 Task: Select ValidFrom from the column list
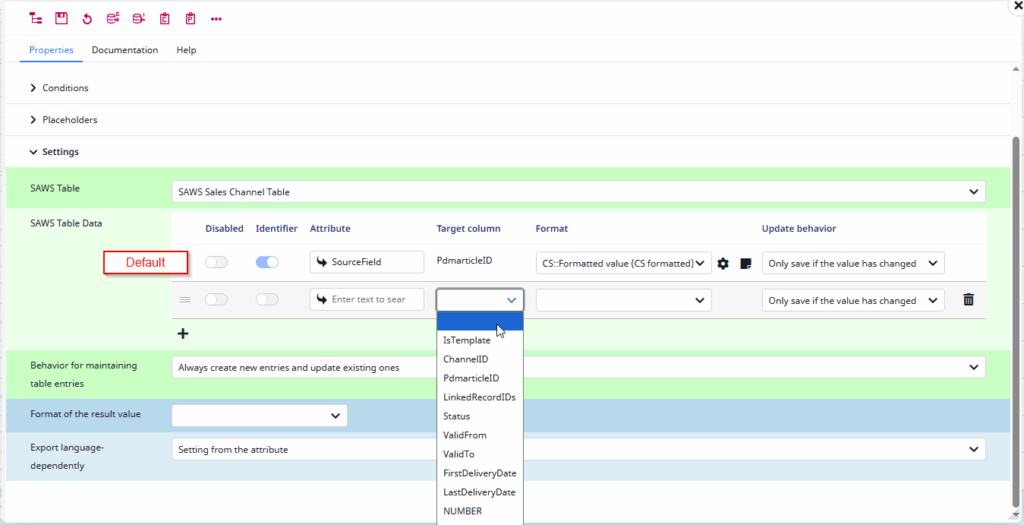480,435
